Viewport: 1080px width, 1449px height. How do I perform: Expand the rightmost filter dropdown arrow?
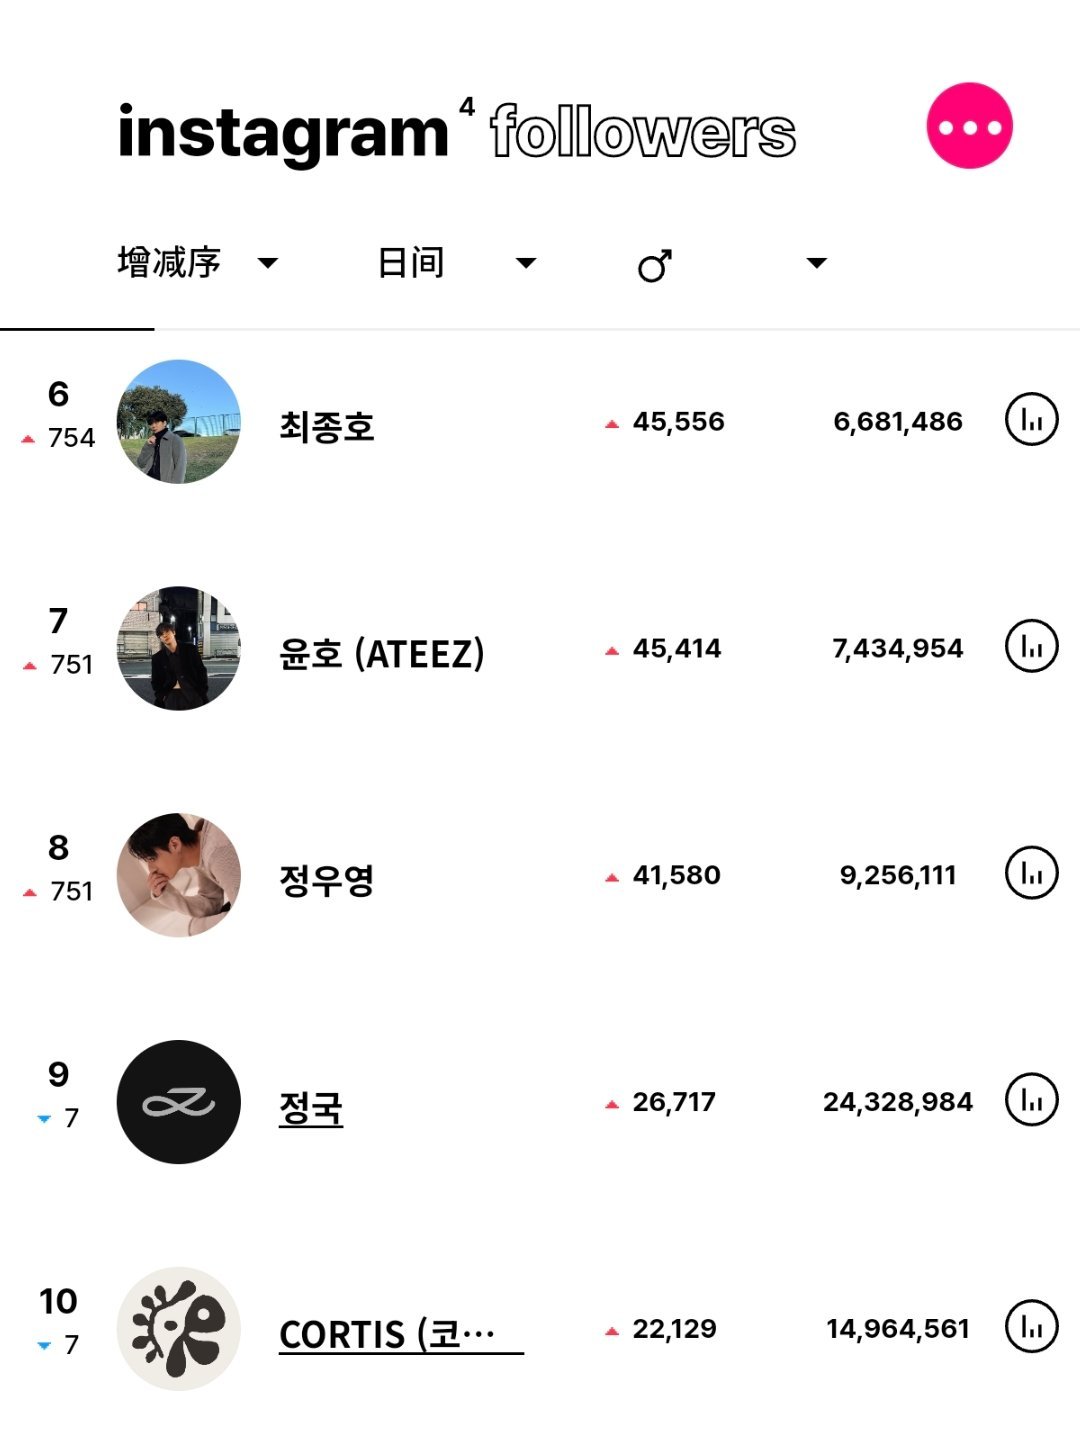click(x=817, y=264)
